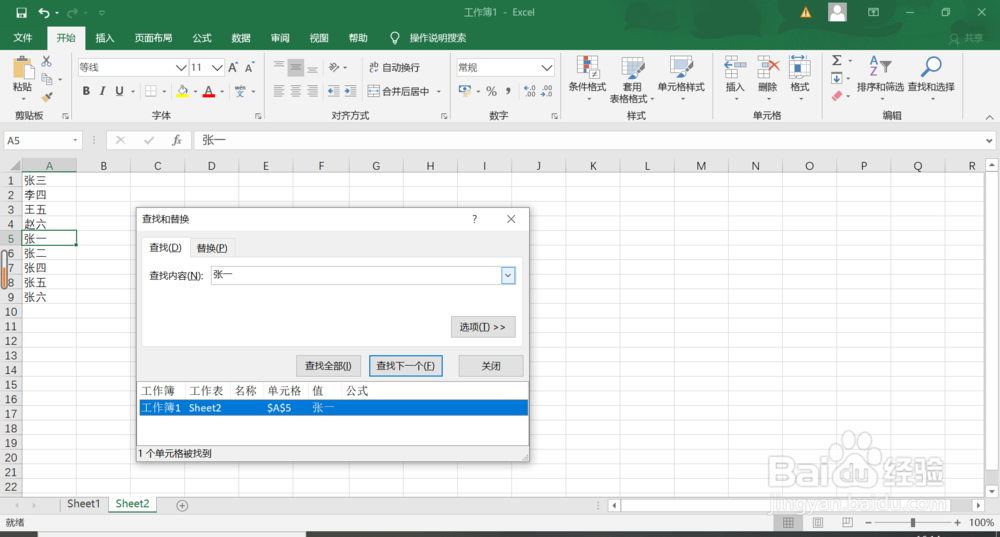
Task: Click the 选项(T) >> button
Action: [483, 327]
